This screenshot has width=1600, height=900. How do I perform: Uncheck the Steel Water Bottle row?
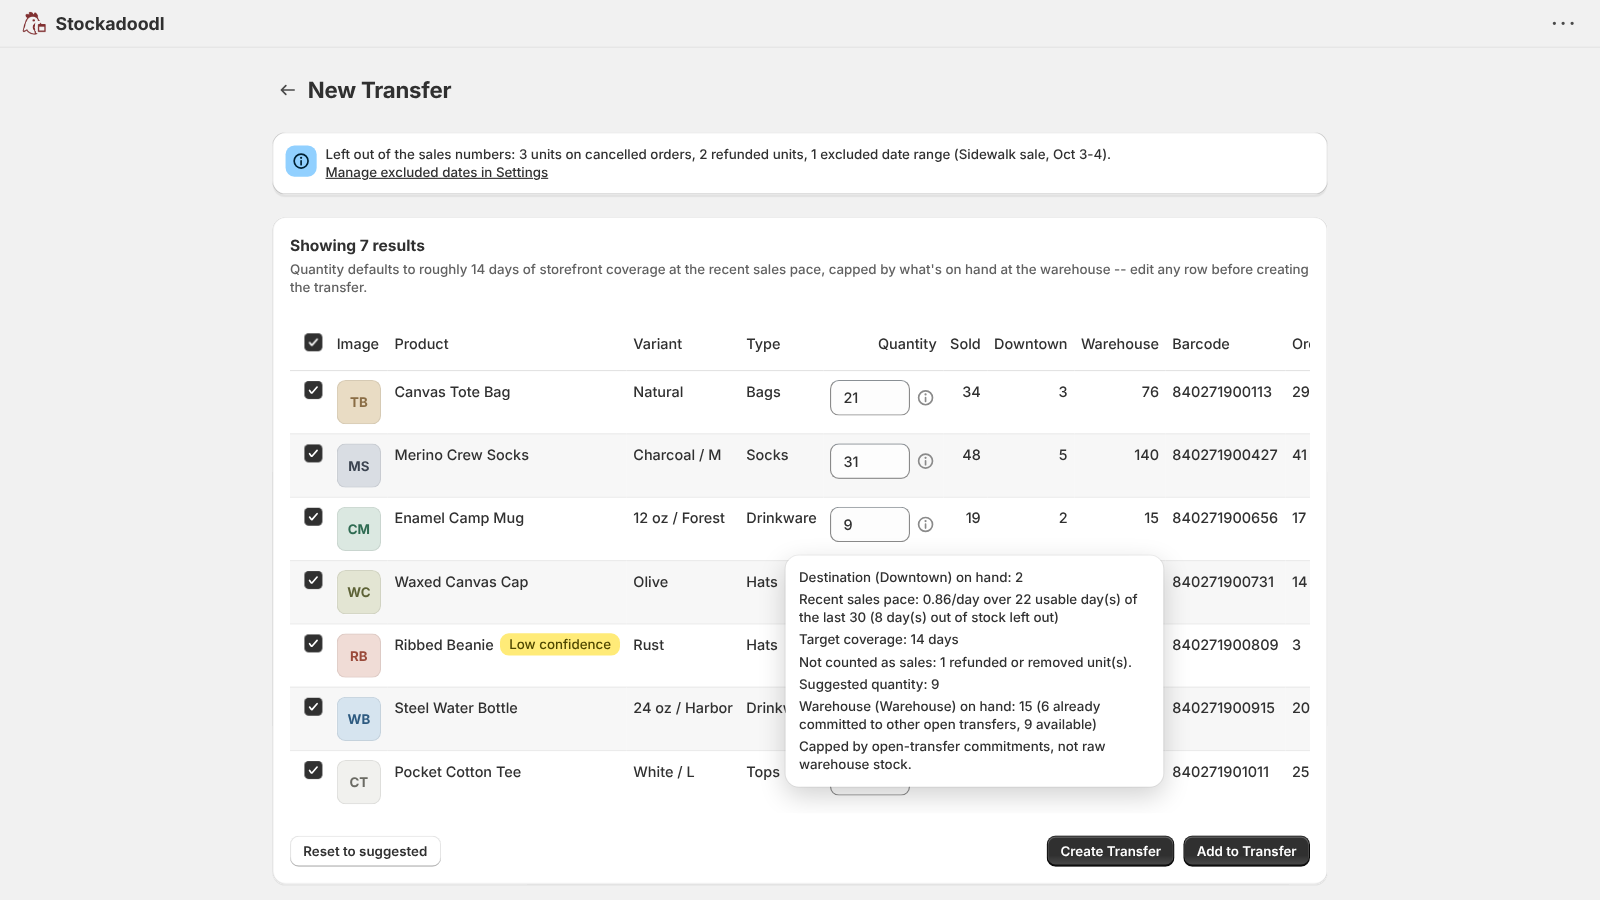point(313,707)
